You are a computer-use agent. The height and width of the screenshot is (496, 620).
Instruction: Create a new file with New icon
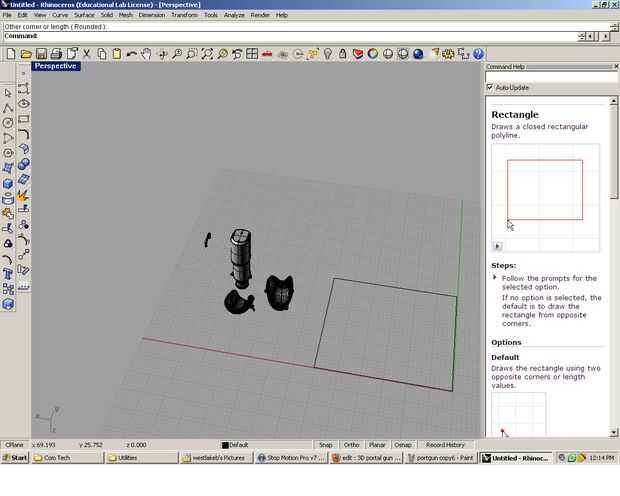click(11, 54)
